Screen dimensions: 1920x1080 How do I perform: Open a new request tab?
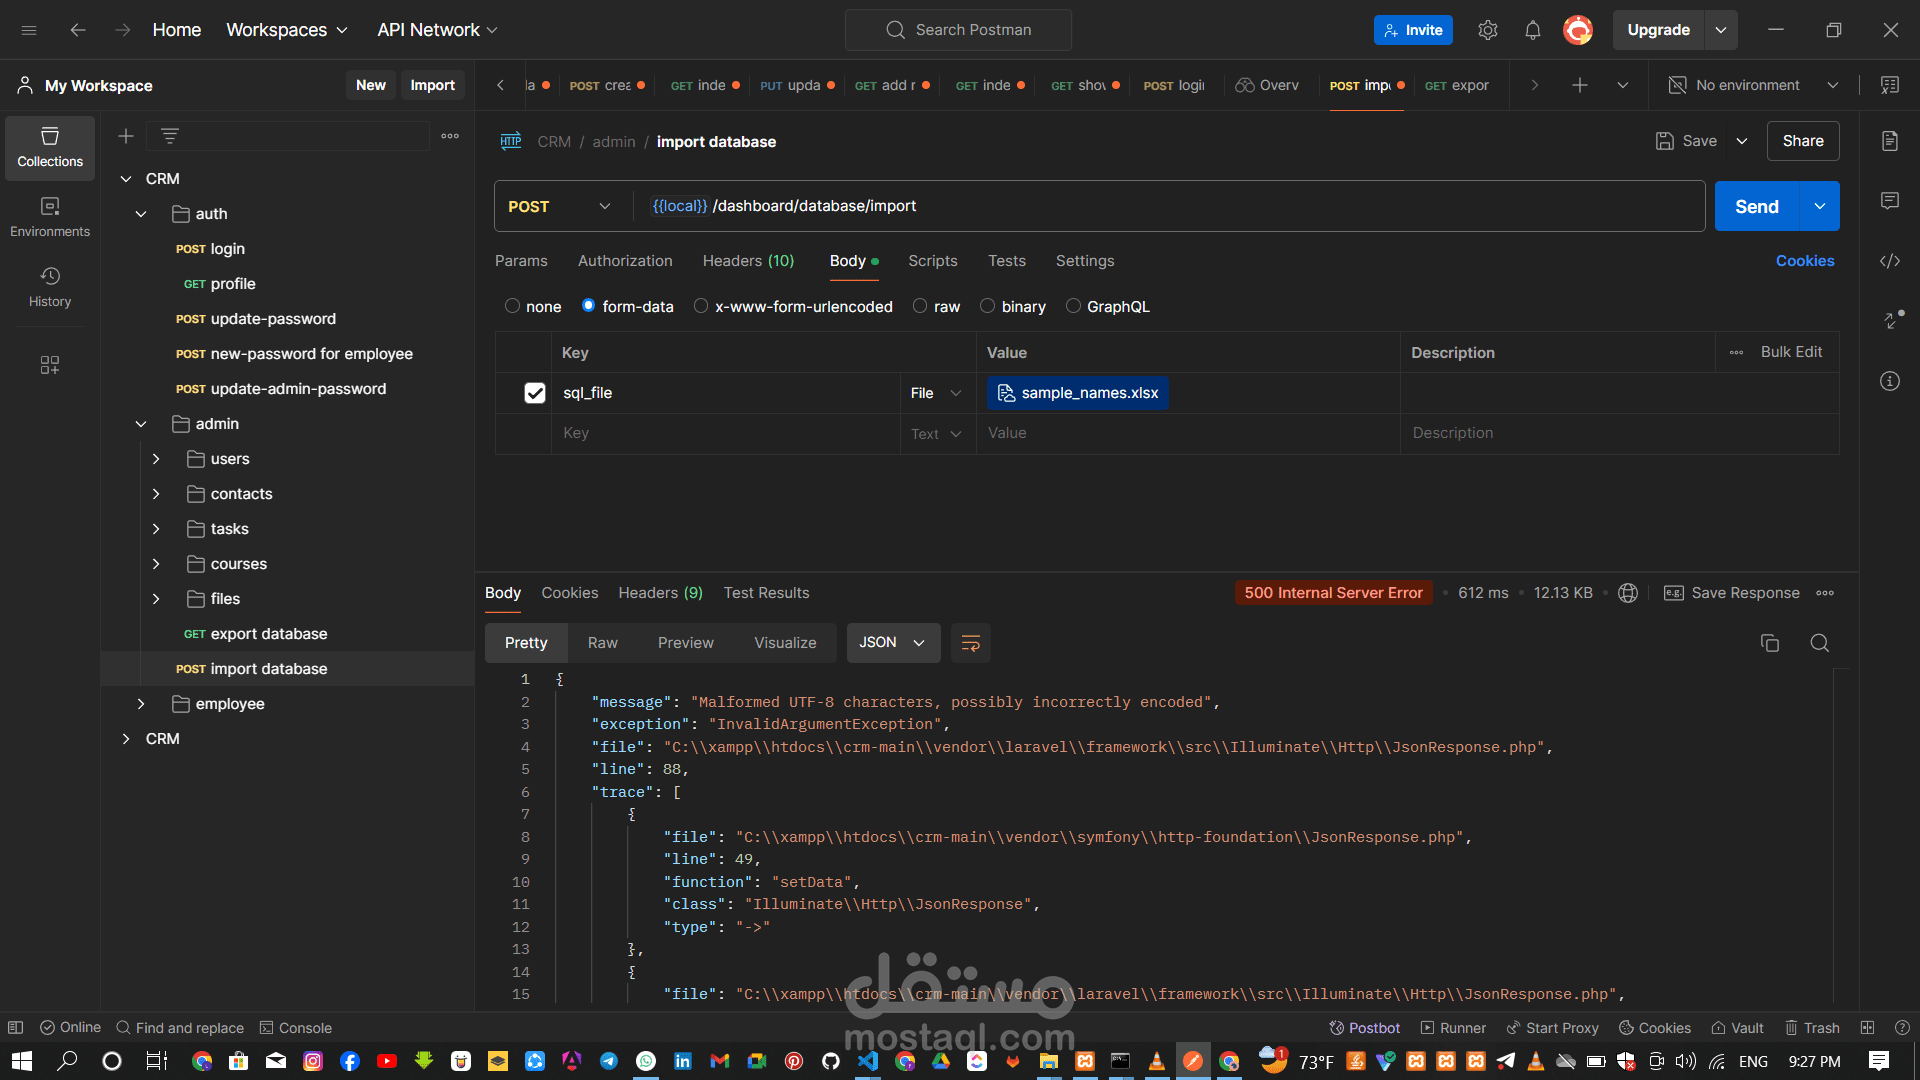pyautogui.click(x=1580, y=85)
